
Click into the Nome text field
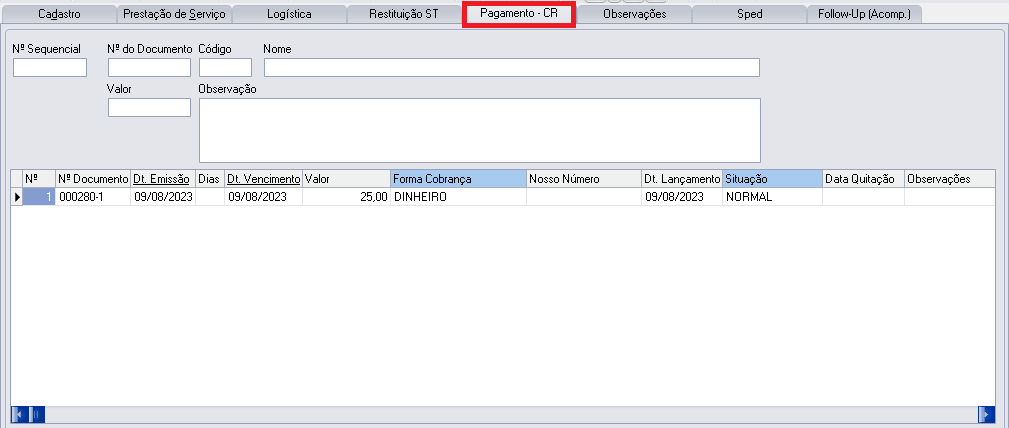[511, 68]
